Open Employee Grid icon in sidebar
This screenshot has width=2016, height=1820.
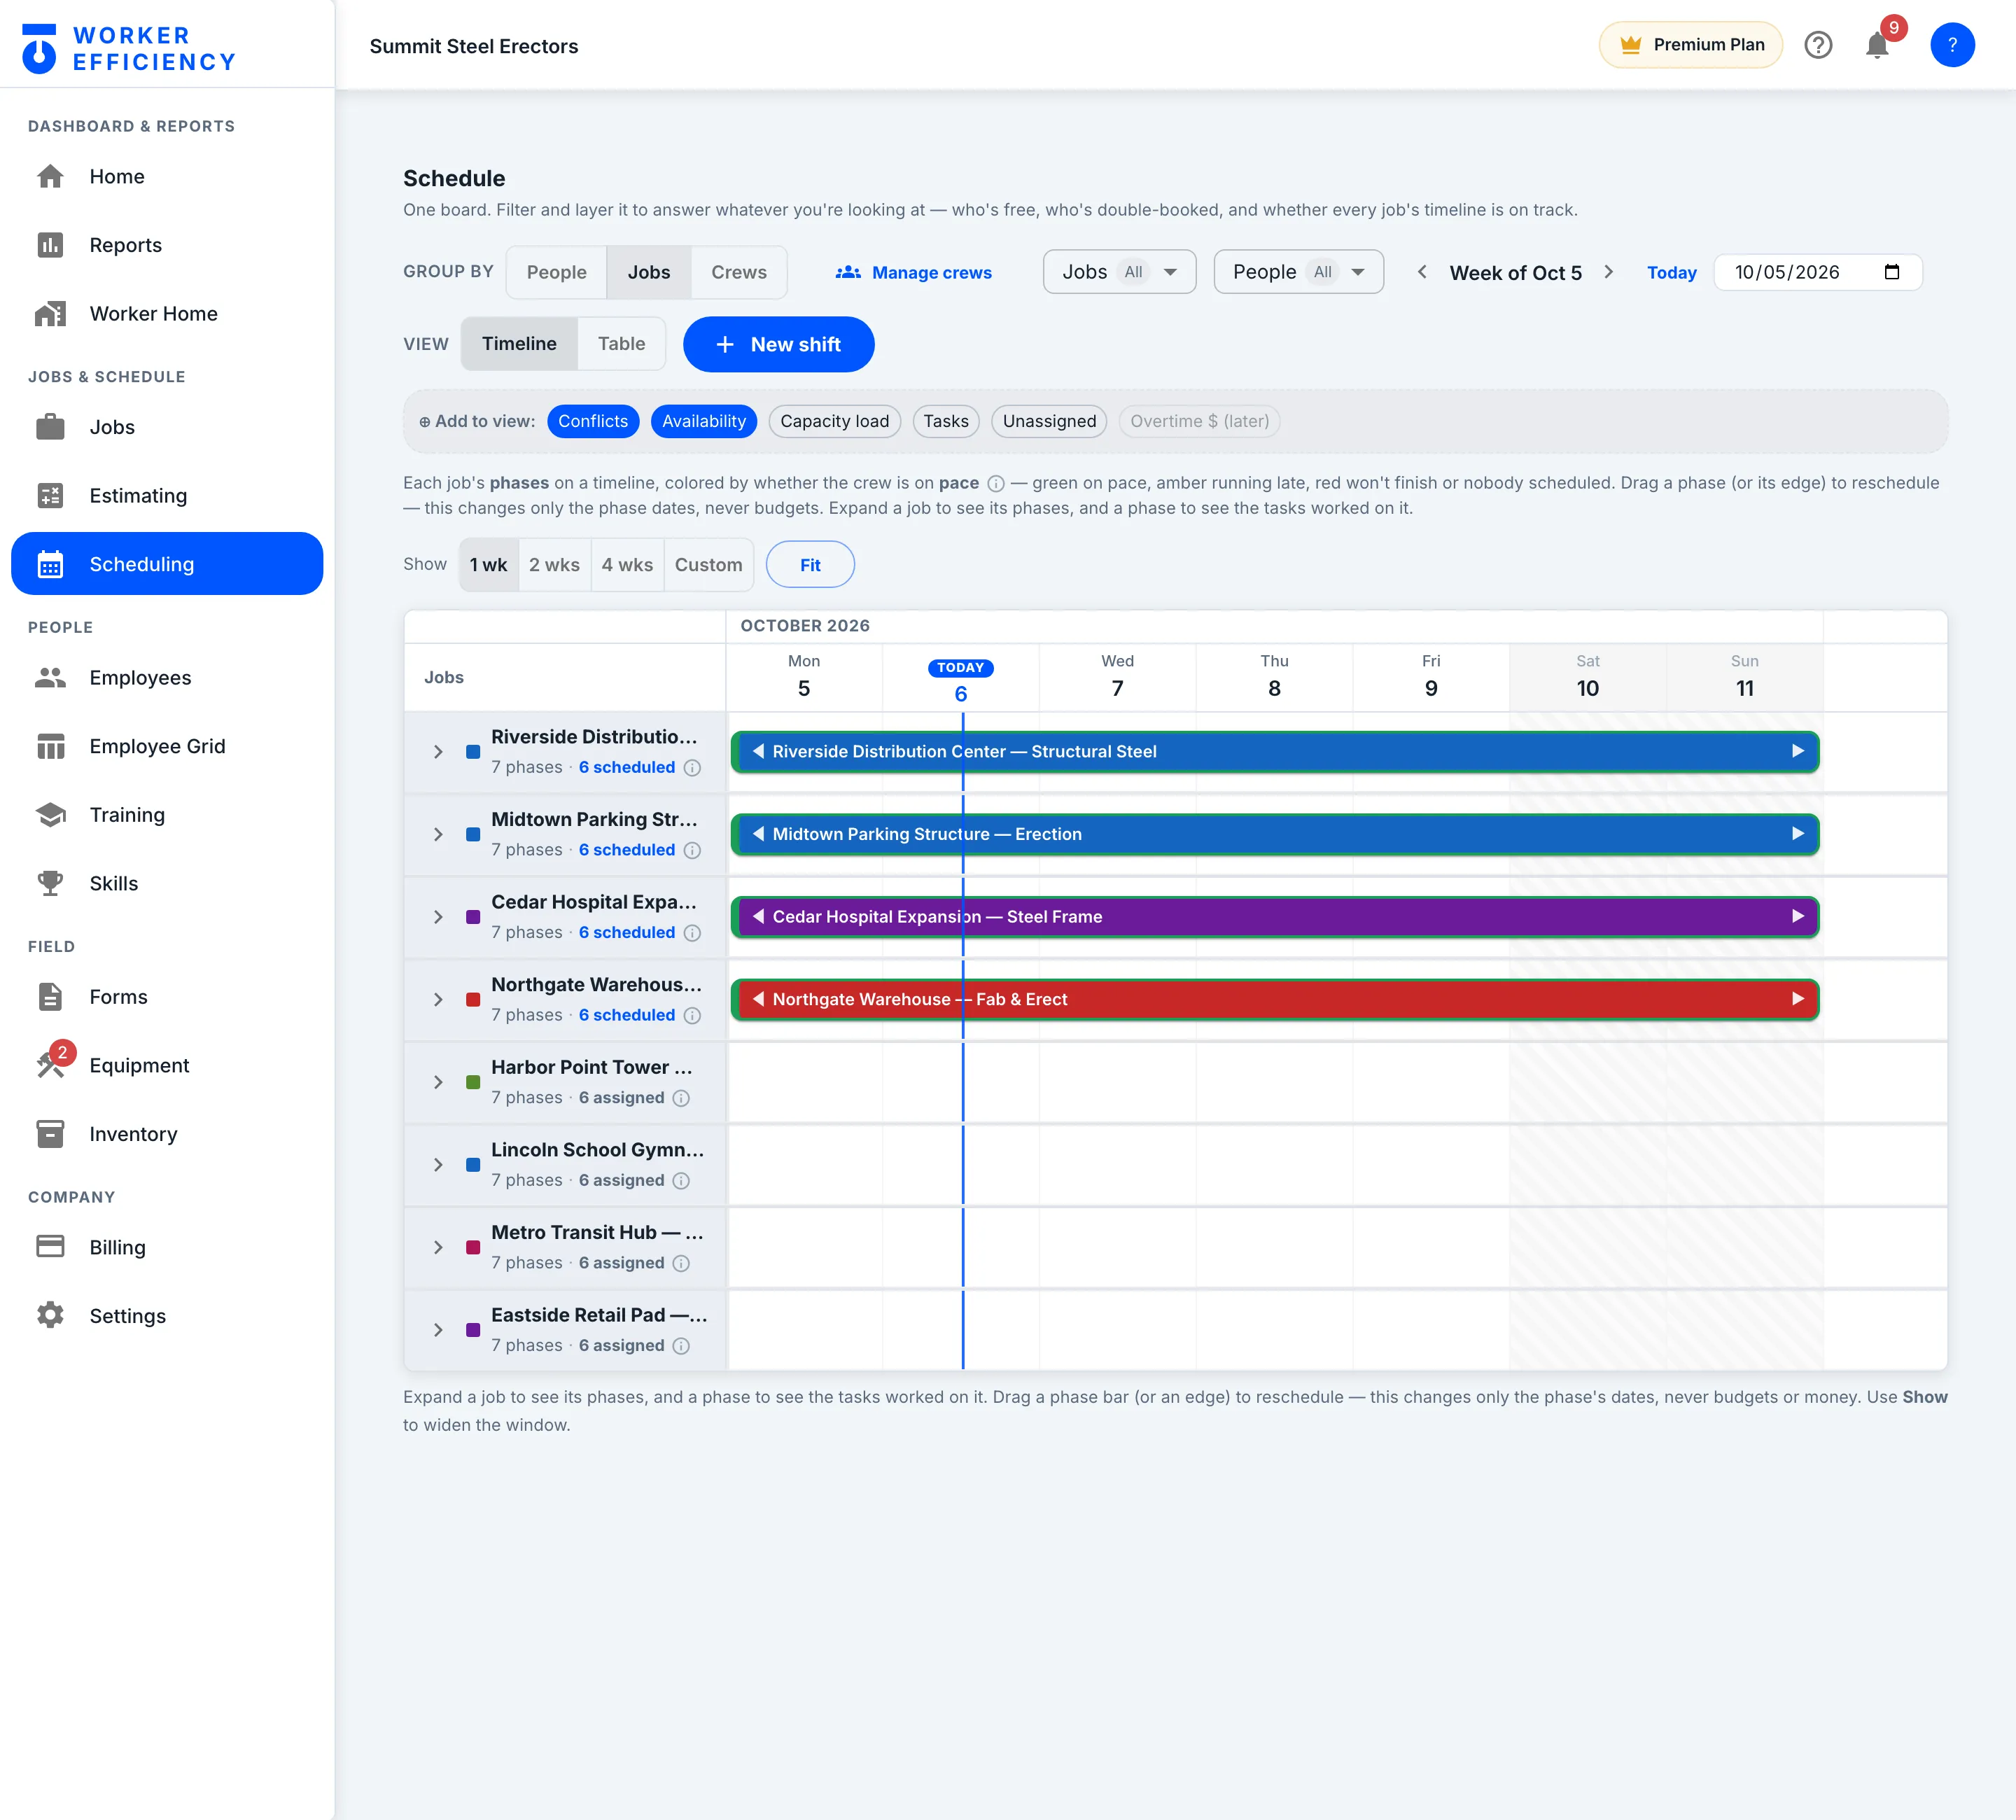(50, 746)
